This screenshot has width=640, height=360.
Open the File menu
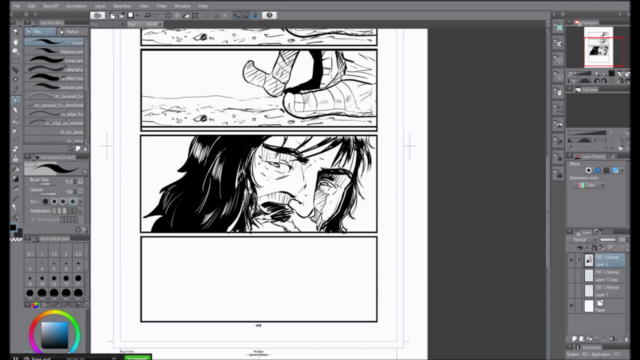(x=16, y=6)
